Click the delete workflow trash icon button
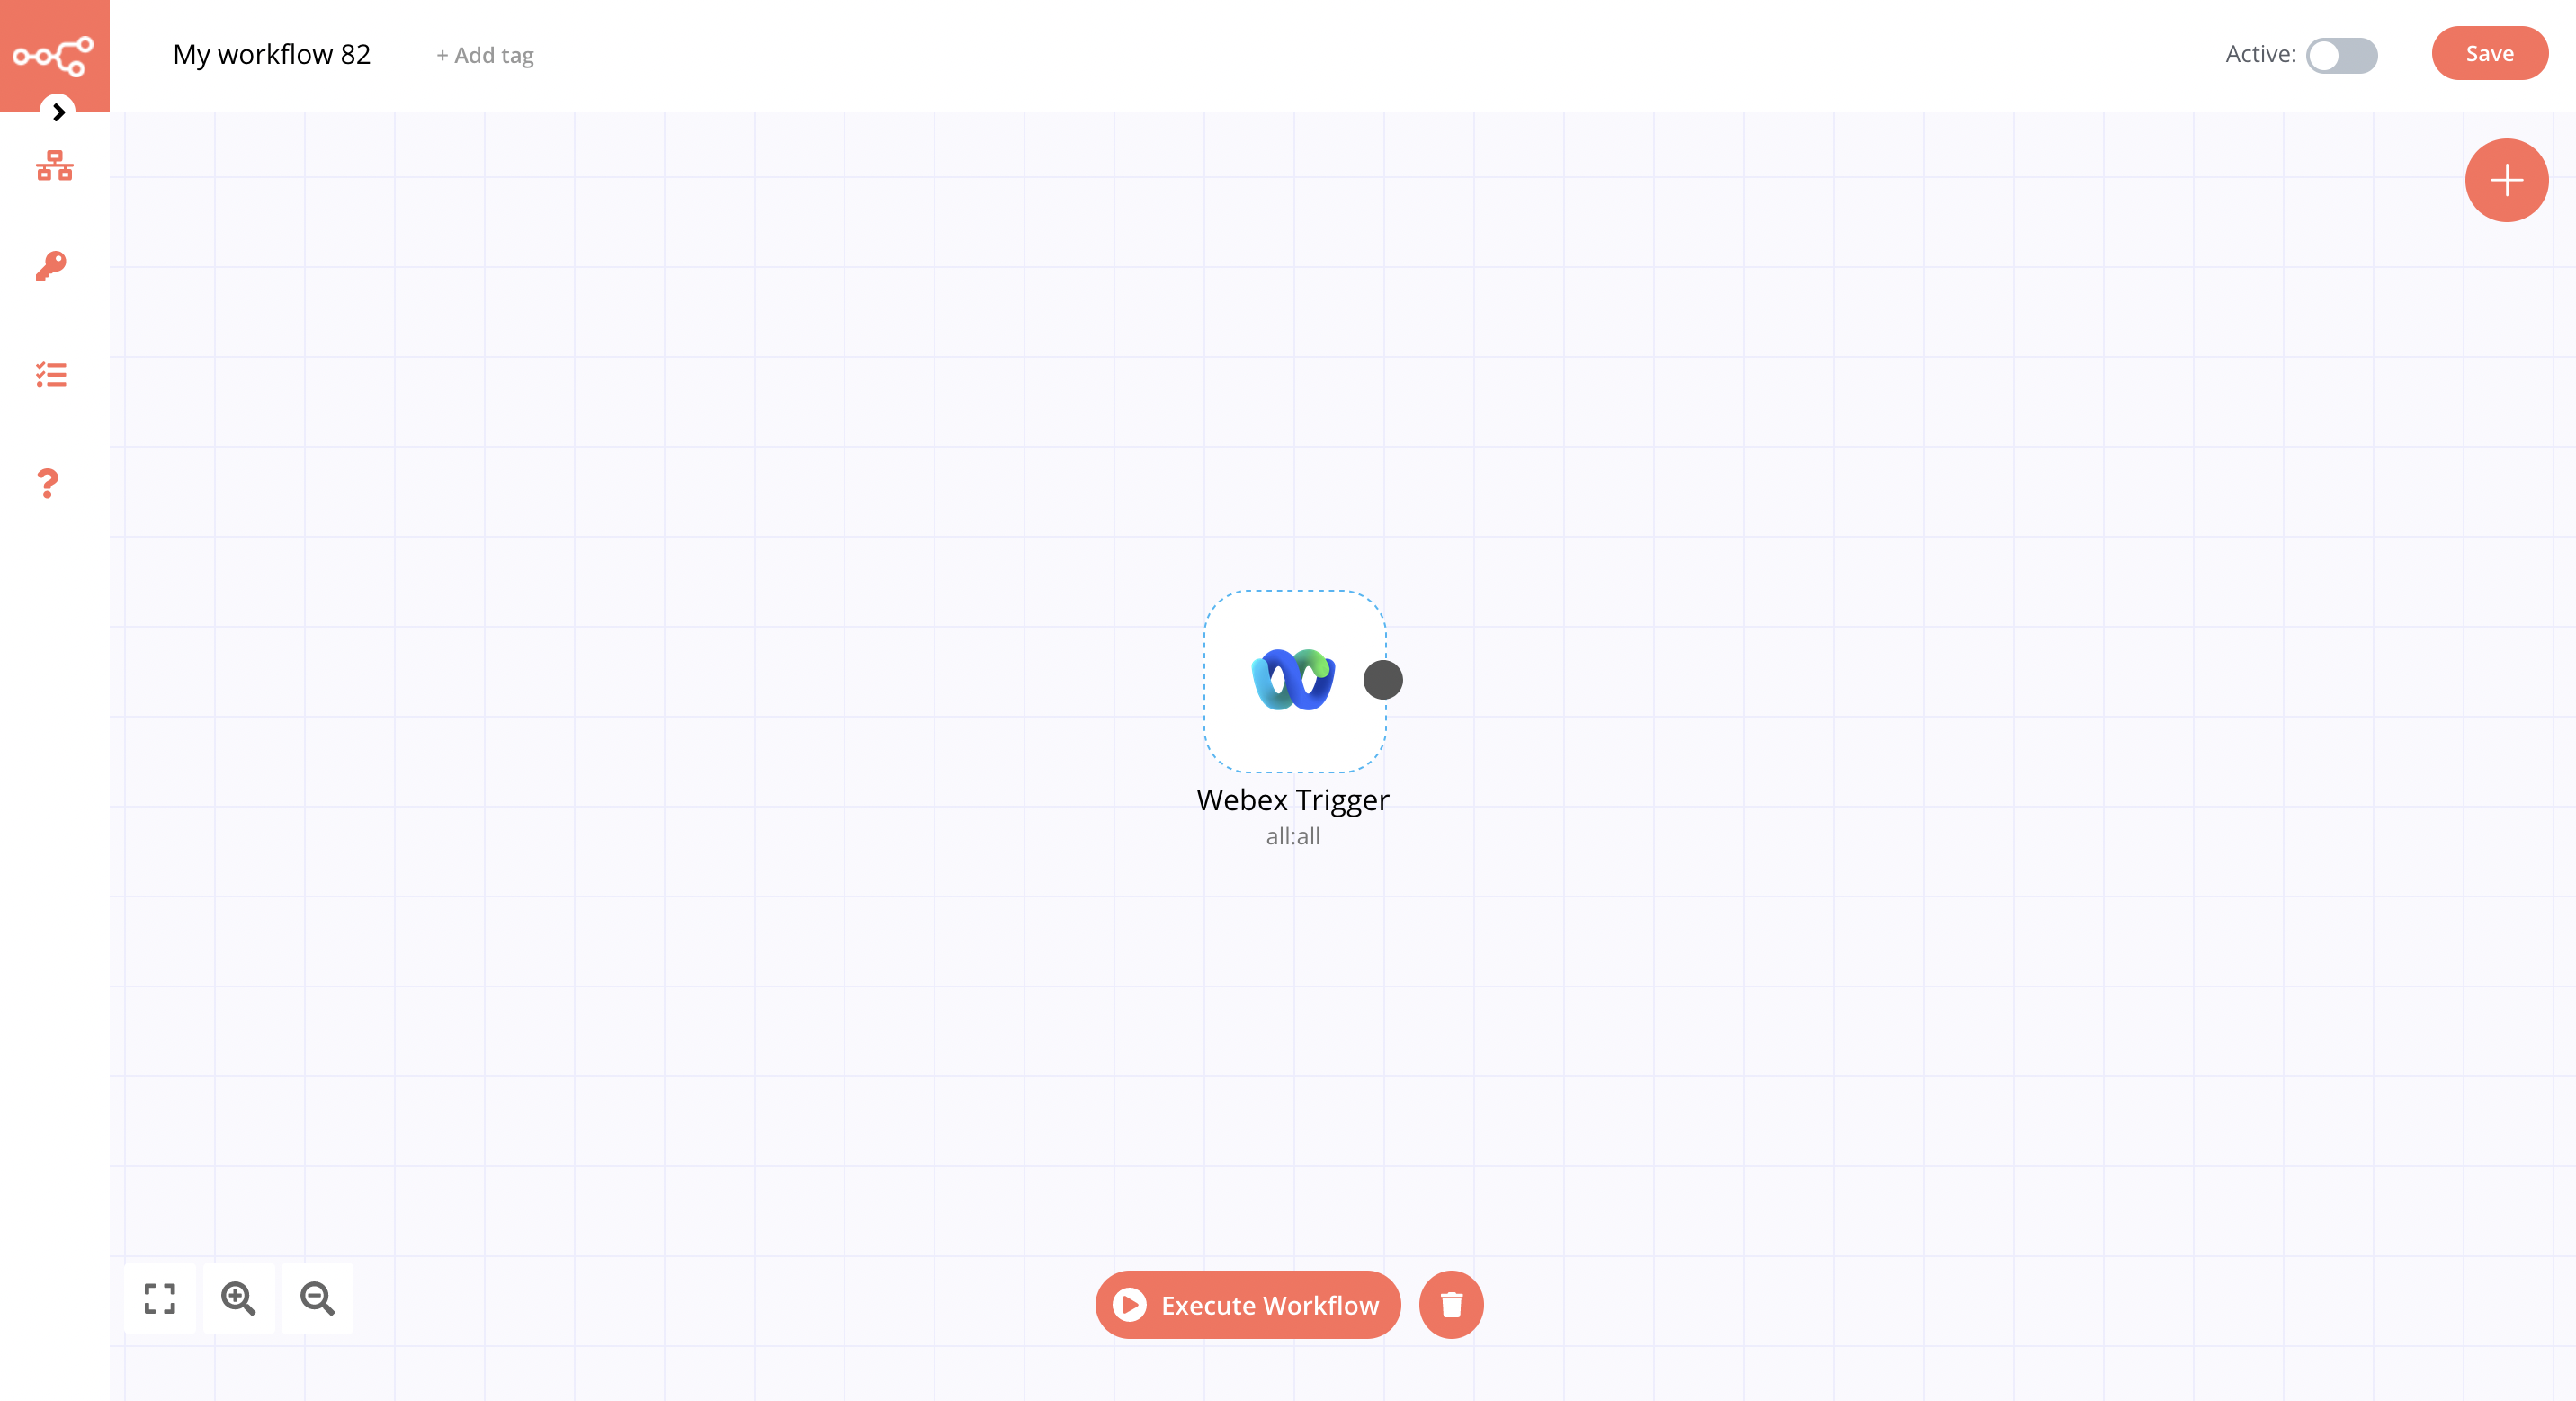 tap(1453, 1305)
